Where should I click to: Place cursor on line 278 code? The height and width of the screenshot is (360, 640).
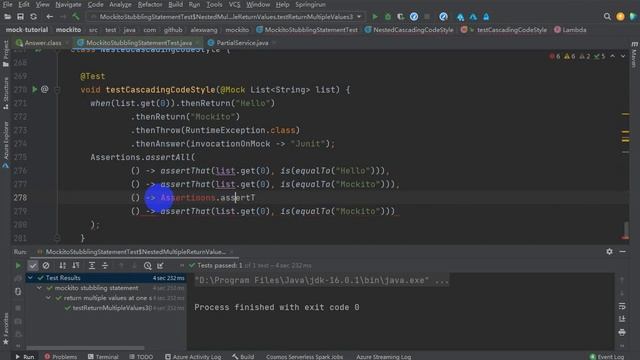pyautogui.click(x=193, y=198)
